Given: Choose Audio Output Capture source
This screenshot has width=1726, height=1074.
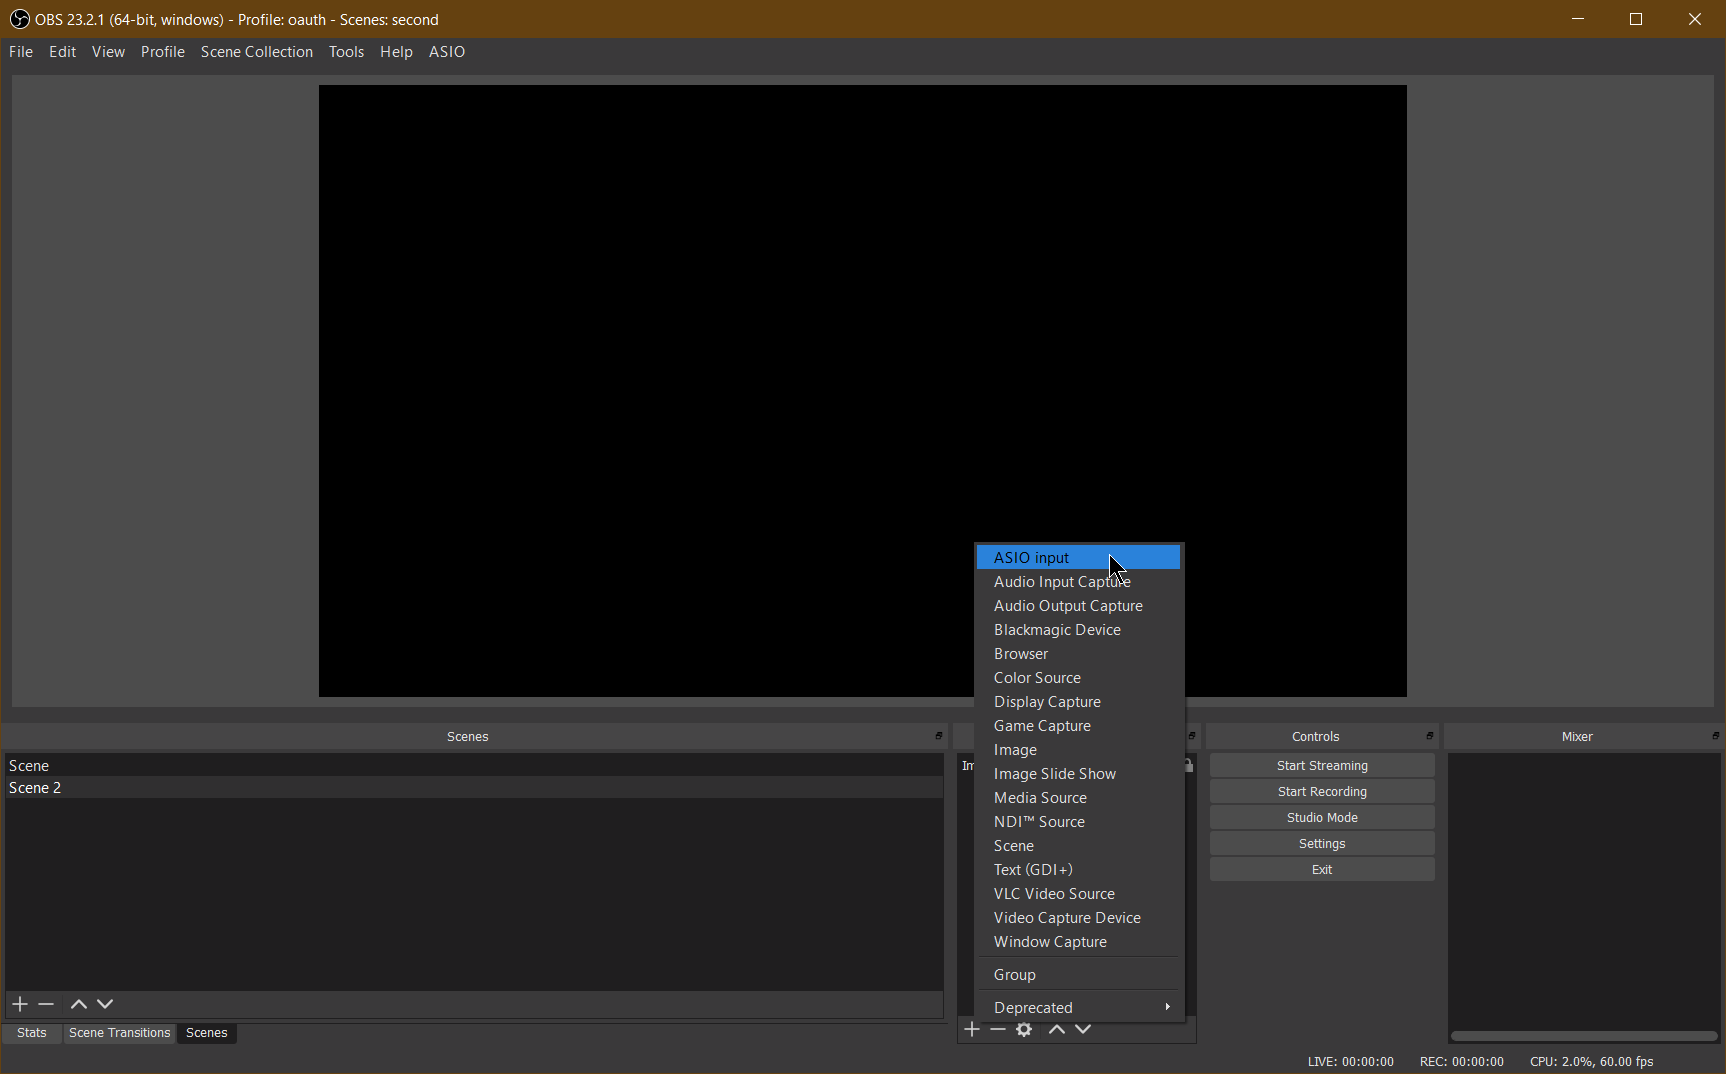Looking at the screenshot, I should [1079, 606].
